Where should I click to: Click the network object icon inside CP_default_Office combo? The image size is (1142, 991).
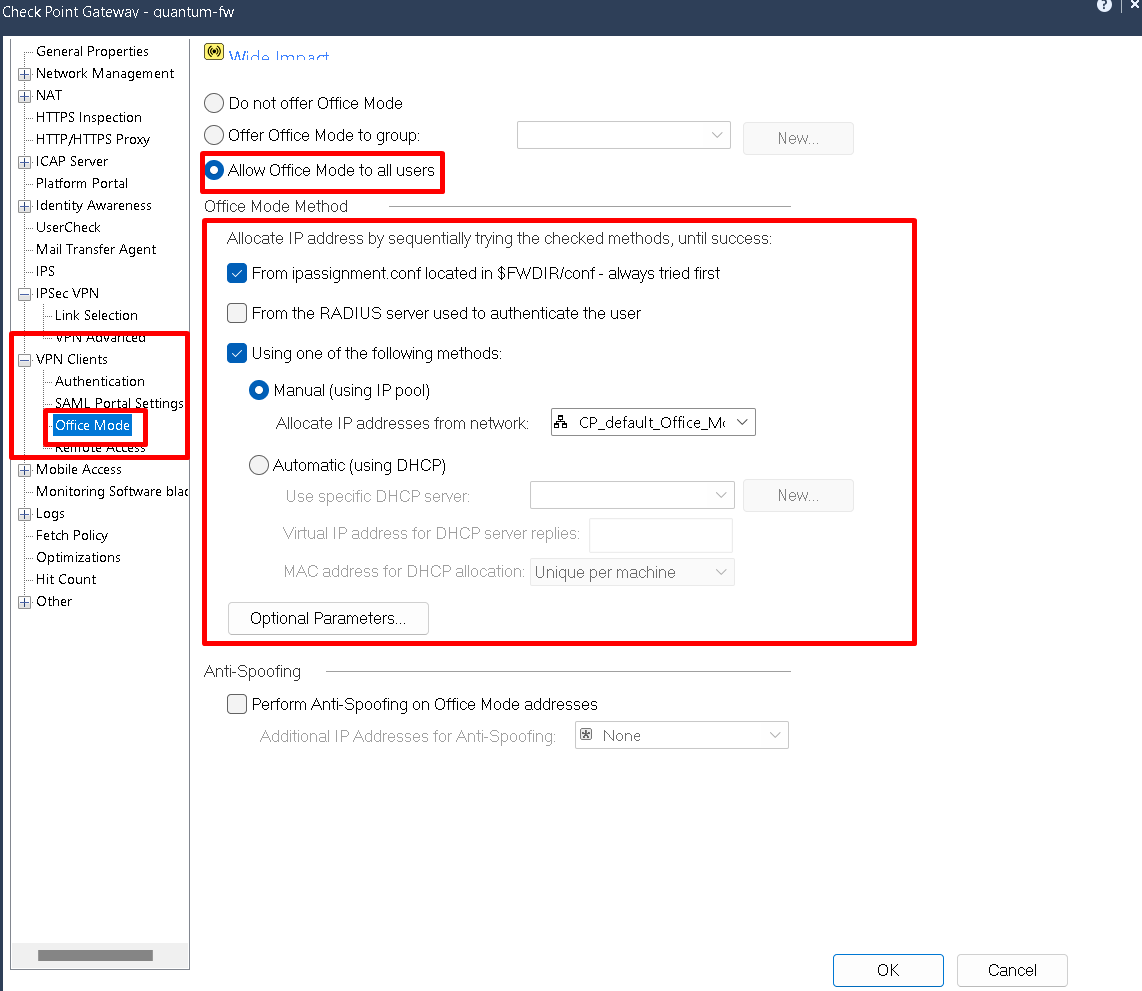tap(562, 422)
